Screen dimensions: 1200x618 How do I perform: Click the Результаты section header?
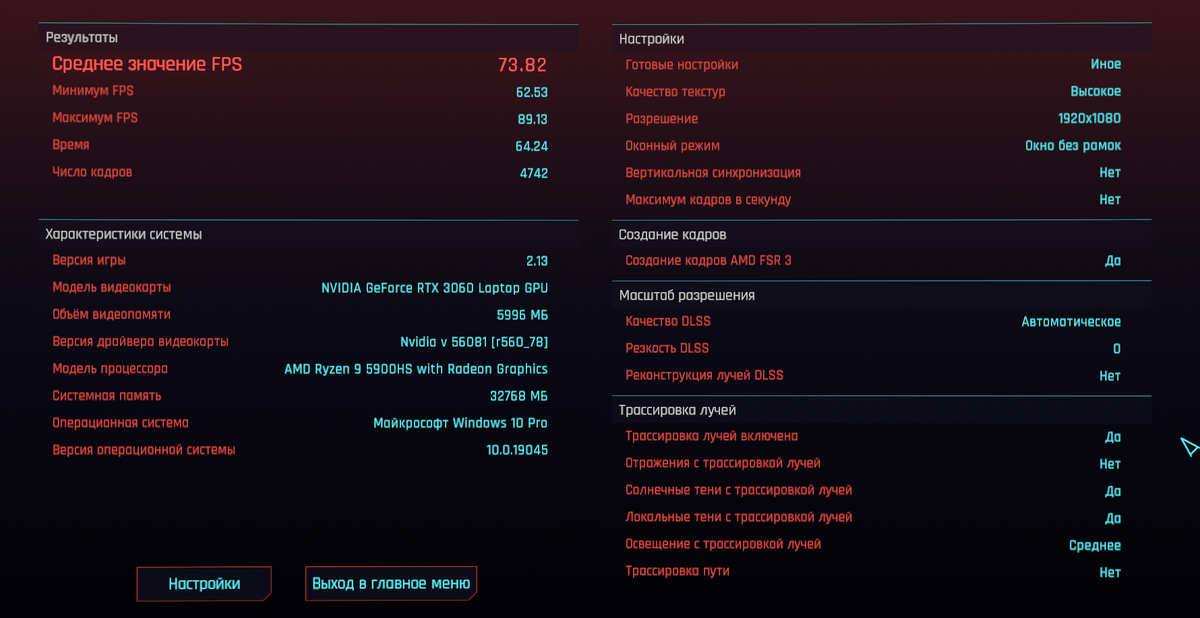pos(82,37)
